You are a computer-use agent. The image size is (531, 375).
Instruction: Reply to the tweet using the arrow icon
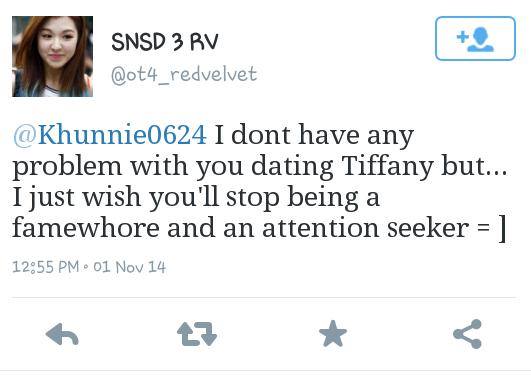62,334
